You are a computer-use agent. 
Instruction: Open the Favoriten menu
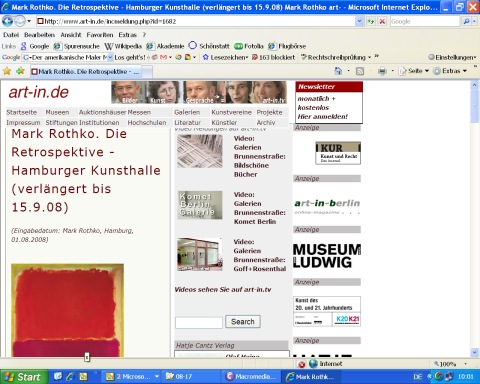pos(100,35)
